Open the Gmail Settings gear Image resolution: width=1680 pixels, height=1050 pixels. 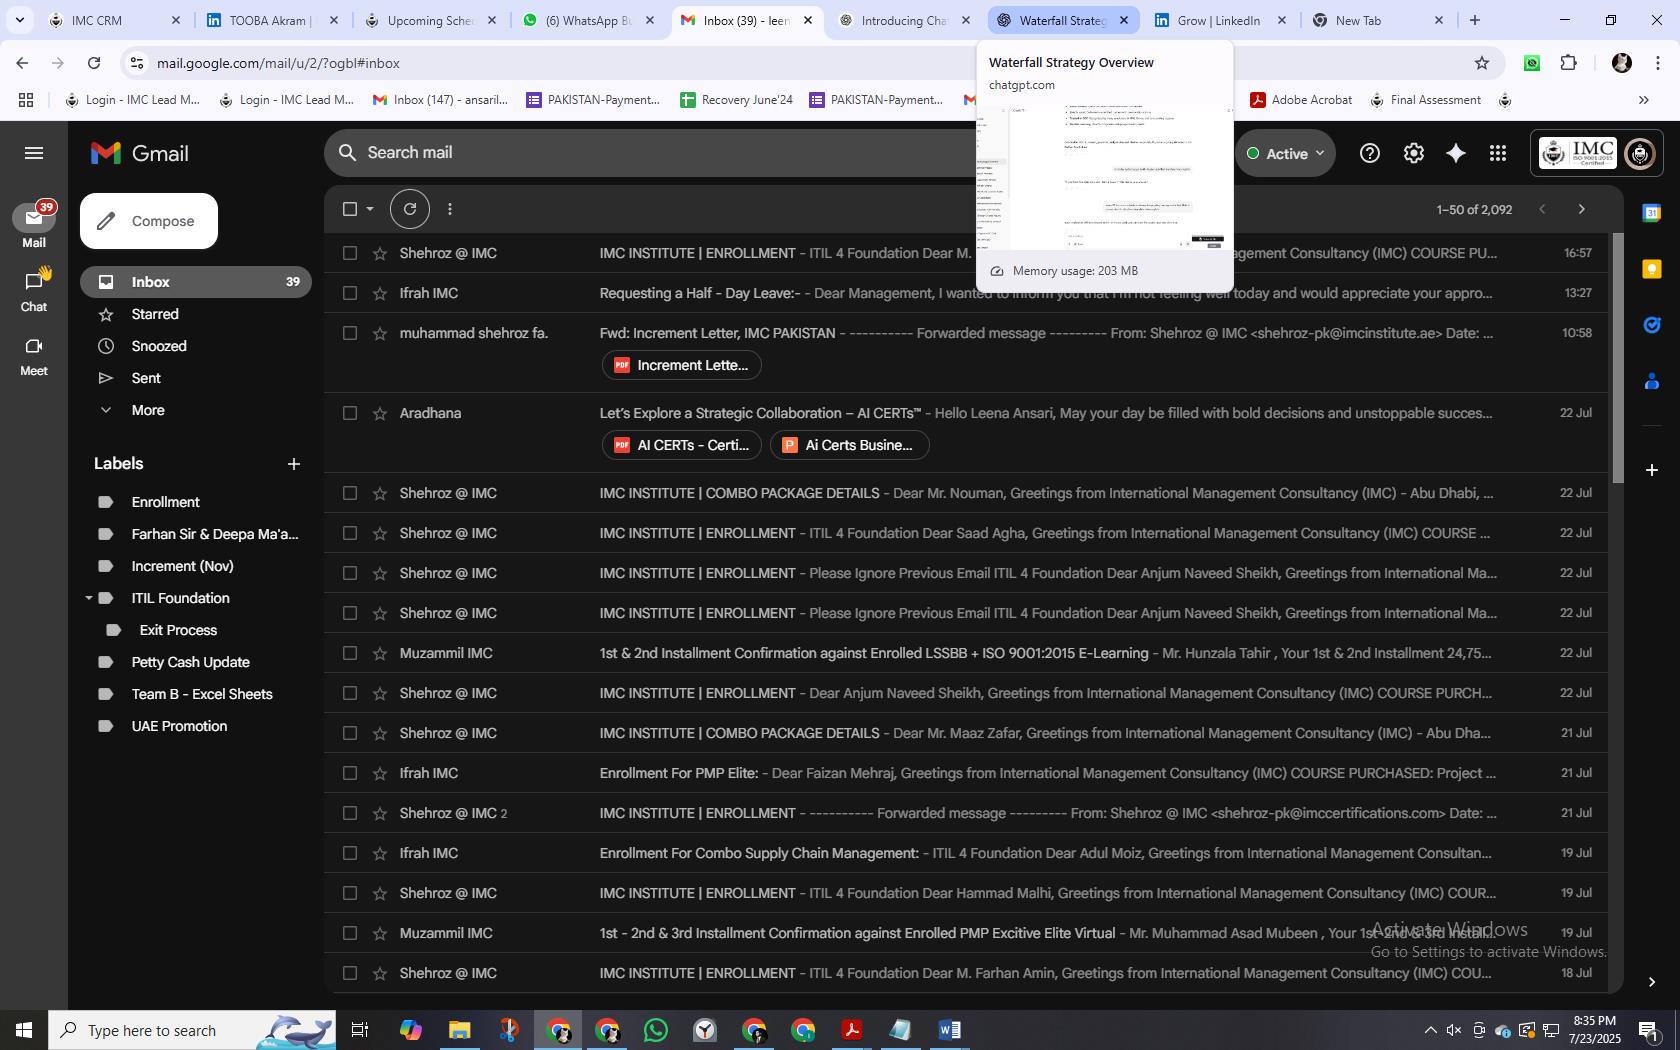(x=1413, y=153)
